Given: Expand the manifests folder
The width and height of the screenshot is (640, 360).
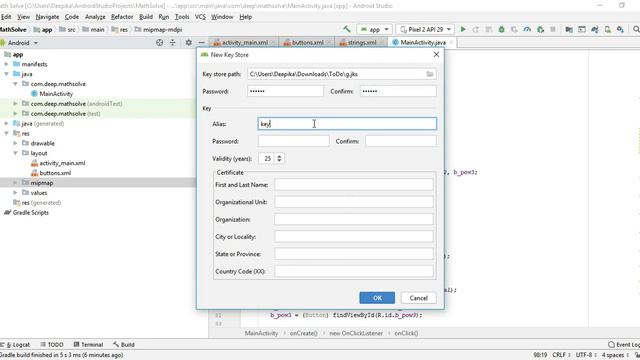Looking at the screenshot, I should click(7, 64).
